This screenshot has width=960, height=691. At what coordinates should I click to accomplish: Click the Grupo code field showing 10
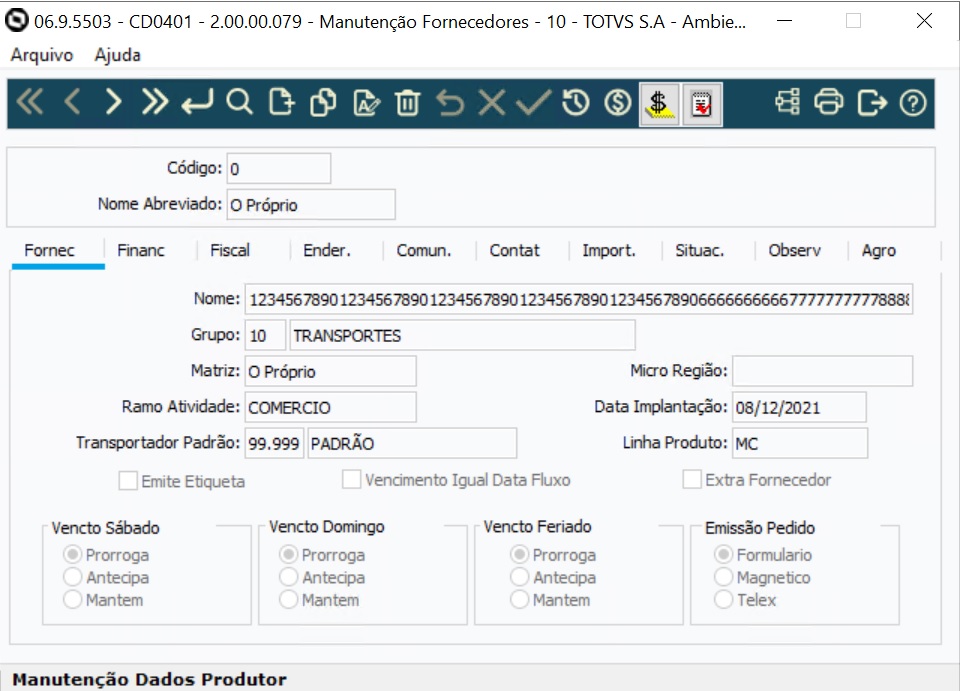(265, 335)
